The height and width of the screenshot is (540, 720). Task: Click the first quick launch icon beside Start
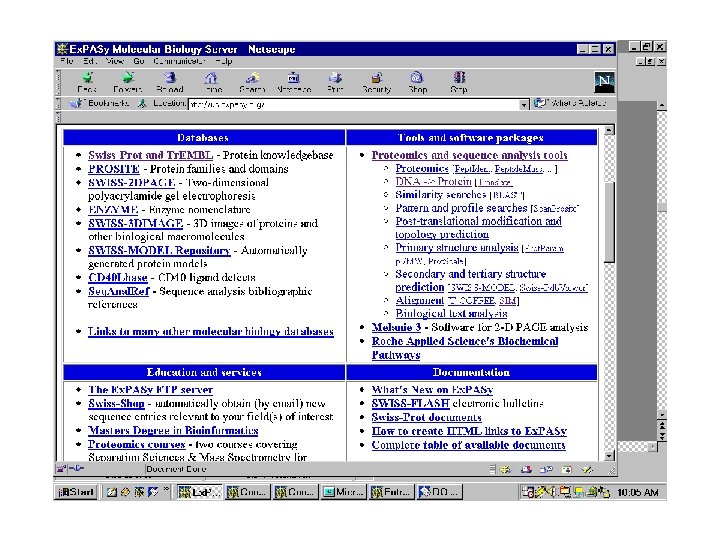click(112, 492)
